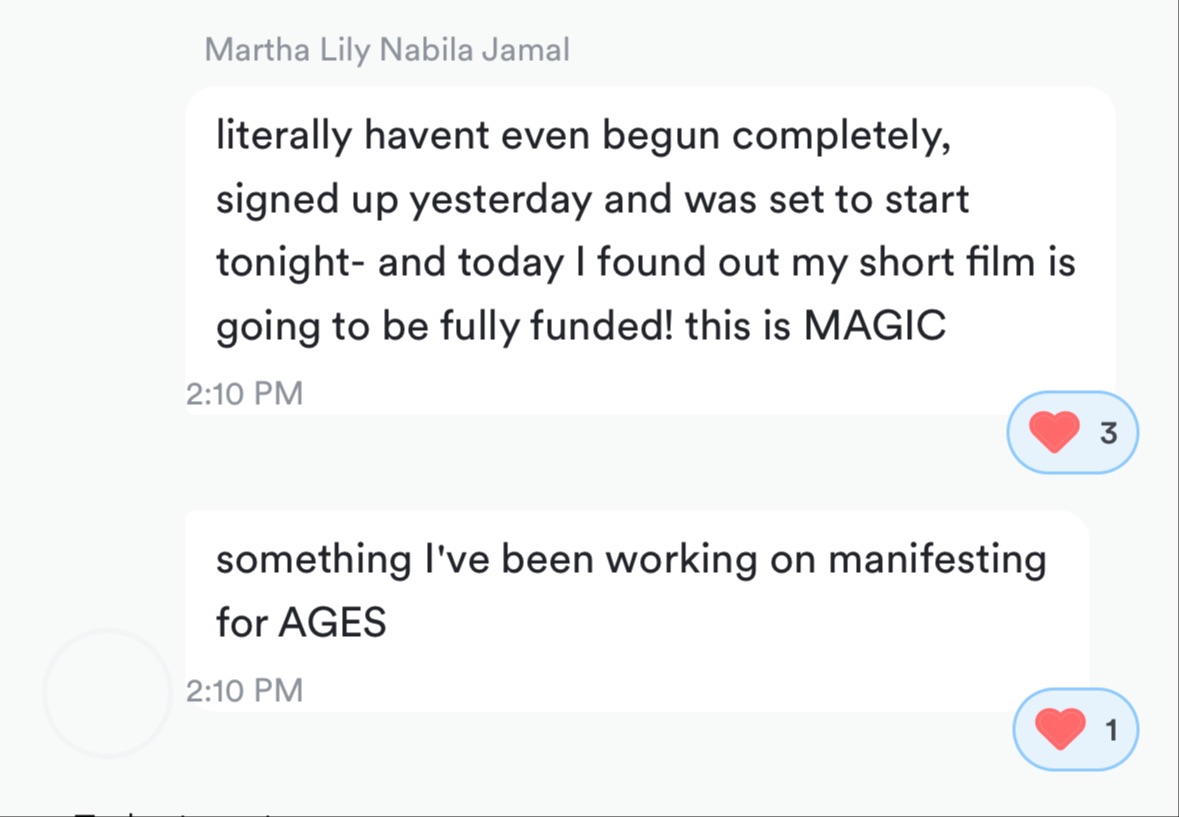Open the sender's empty avatar circle
The width and height of the screenshot is (1179, 817).
pyautogui.click(x=107, y=692)
